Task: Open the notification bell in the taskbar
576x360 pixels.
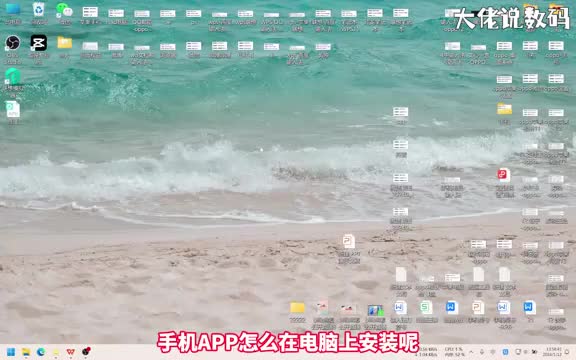Action: tap(568, 352)
